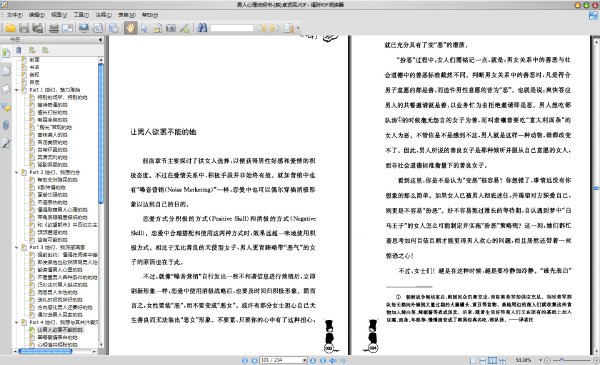The image size is (600, 365).
Task: Select the 版权 bookmark
Action: pyautogui.click(x=34, y=75)
